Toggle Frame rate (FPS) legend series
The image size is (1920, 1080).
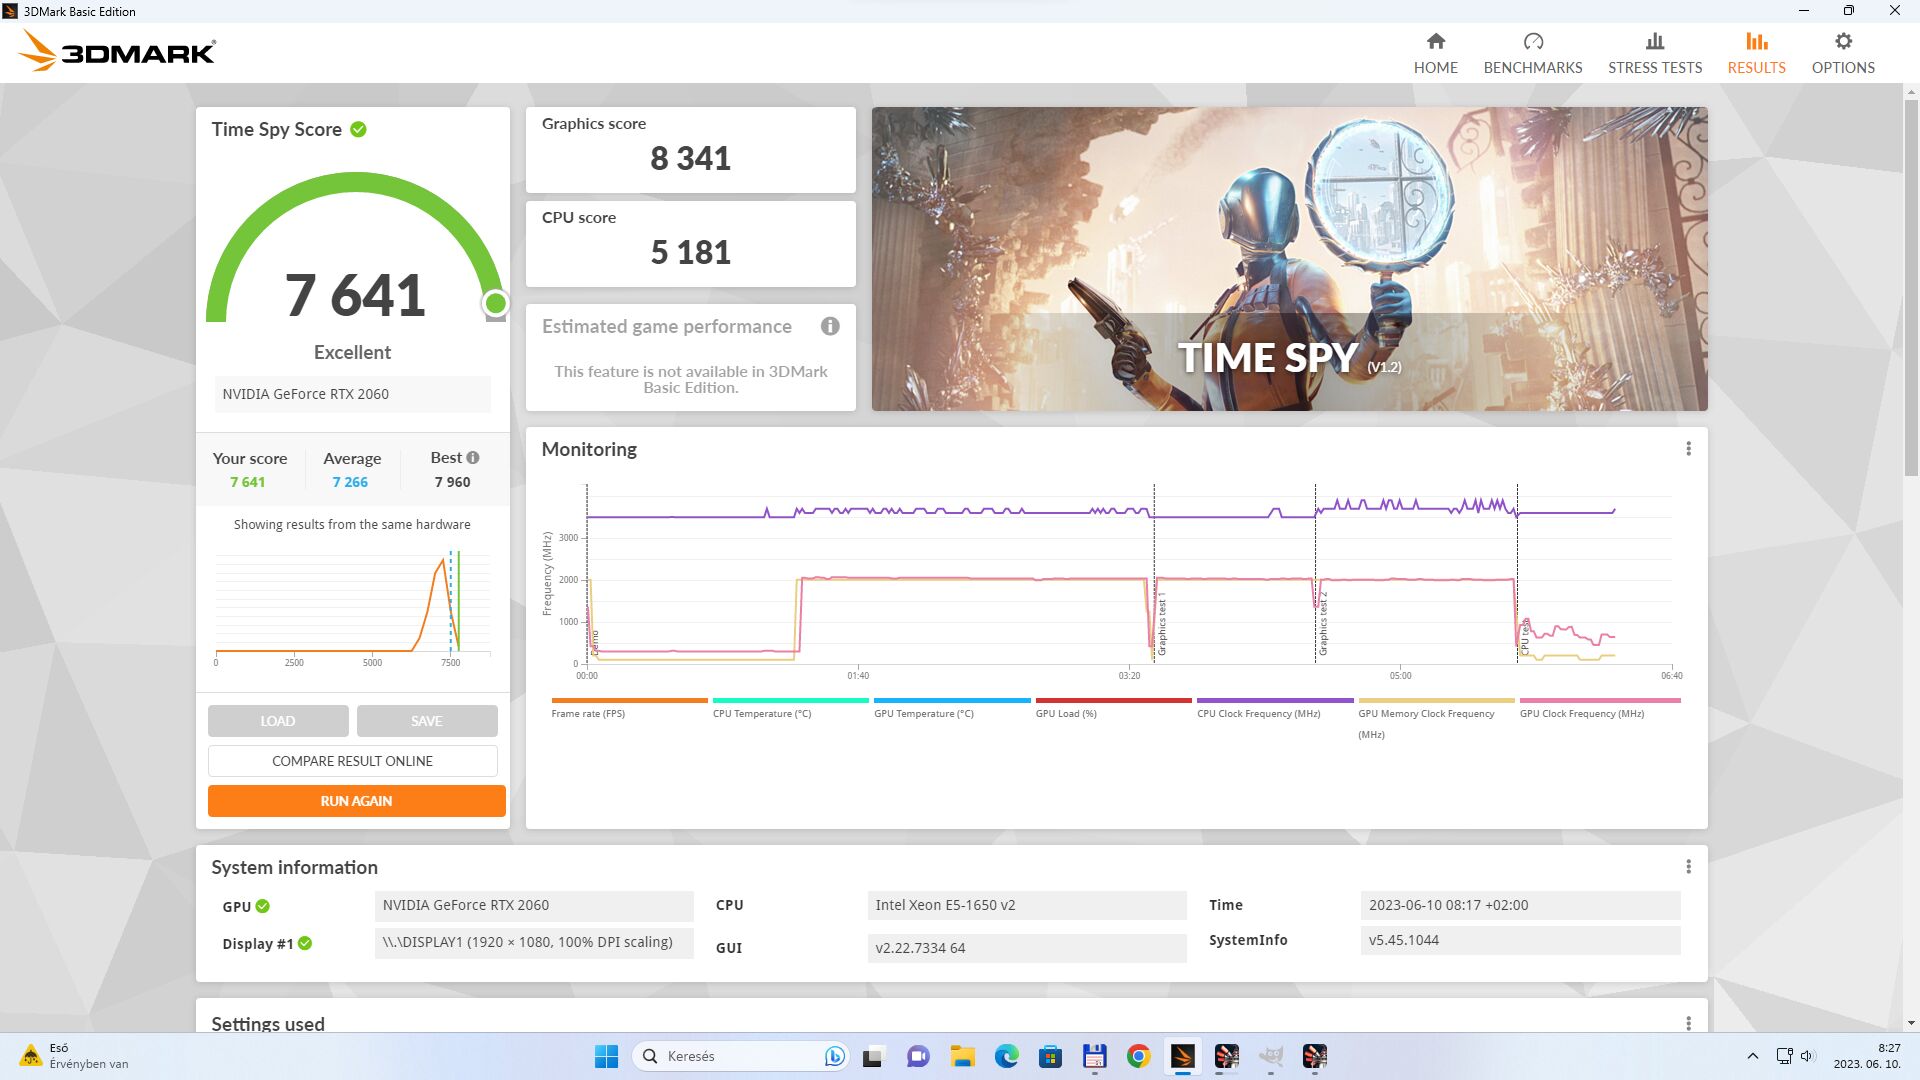588,714
